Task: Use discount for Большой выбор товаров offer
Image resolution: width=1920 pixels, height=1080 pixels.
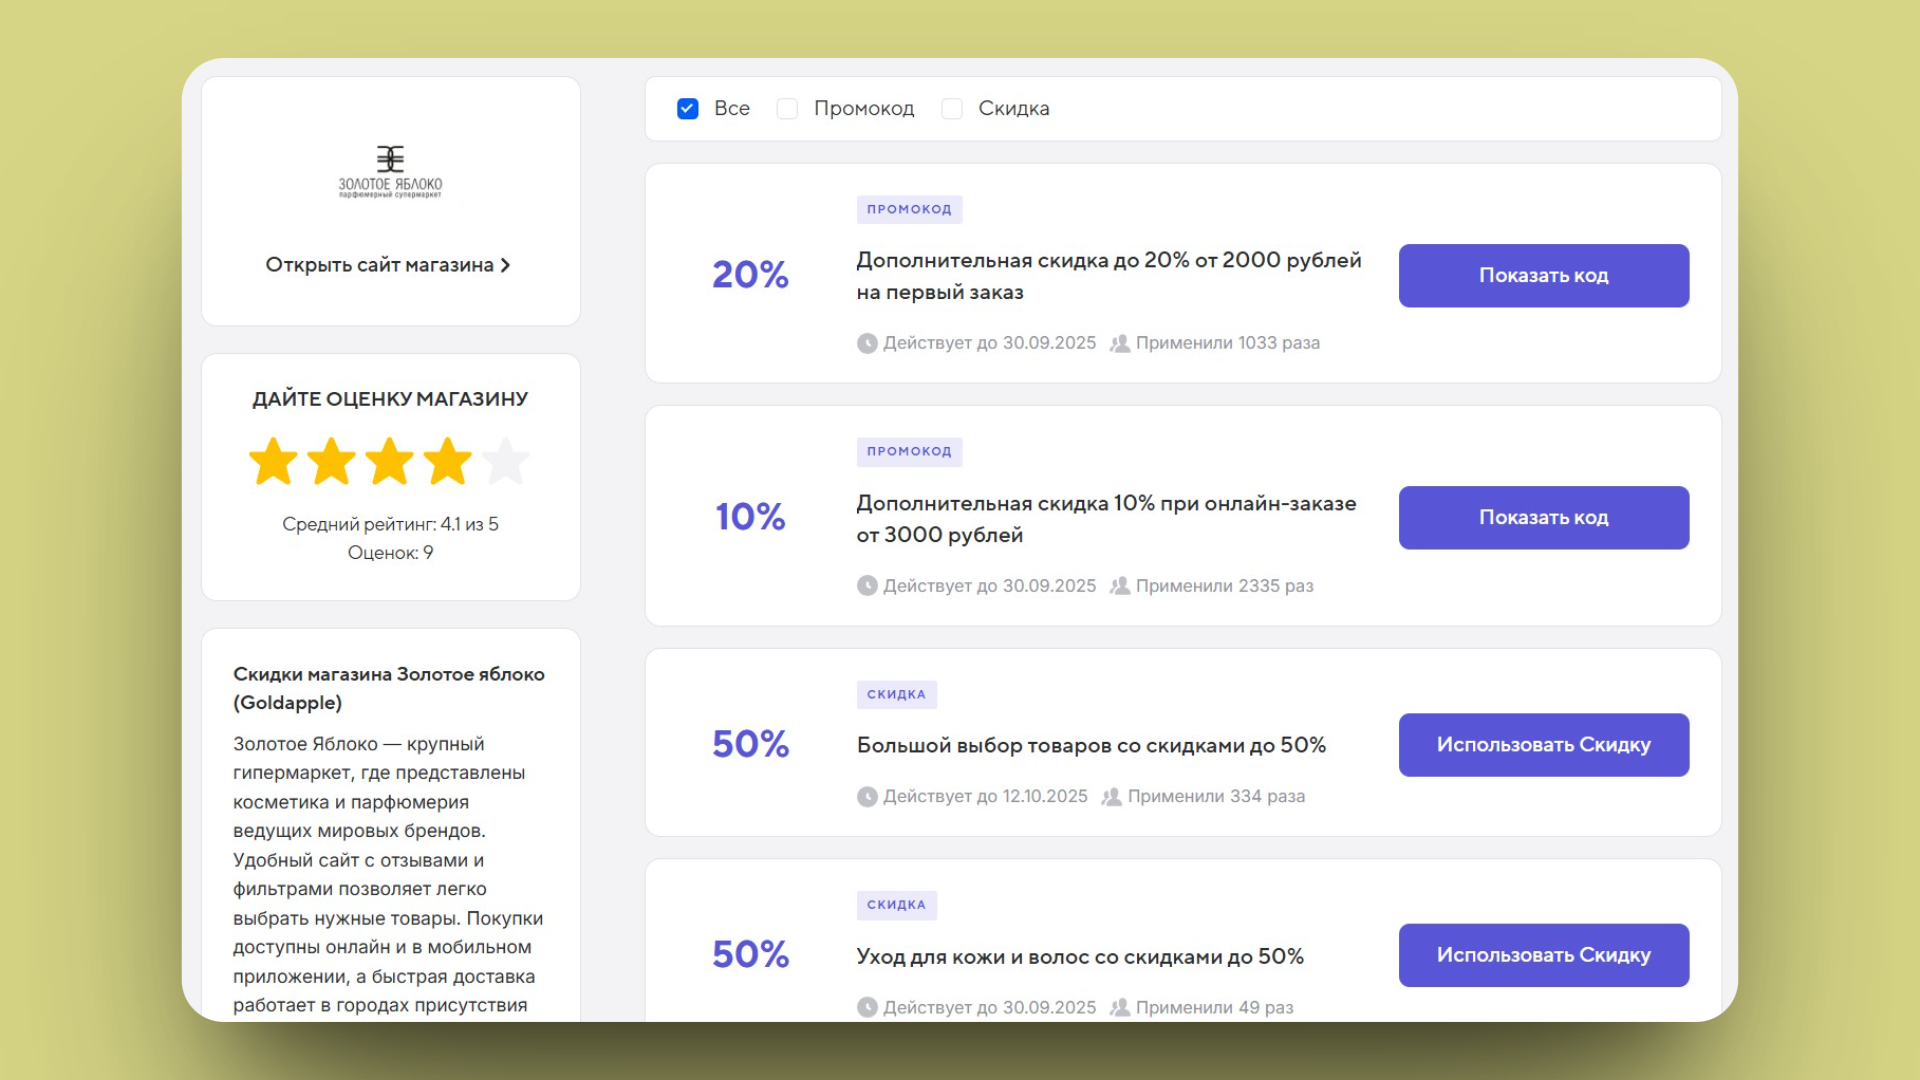Action: [x=1544, y=745]
